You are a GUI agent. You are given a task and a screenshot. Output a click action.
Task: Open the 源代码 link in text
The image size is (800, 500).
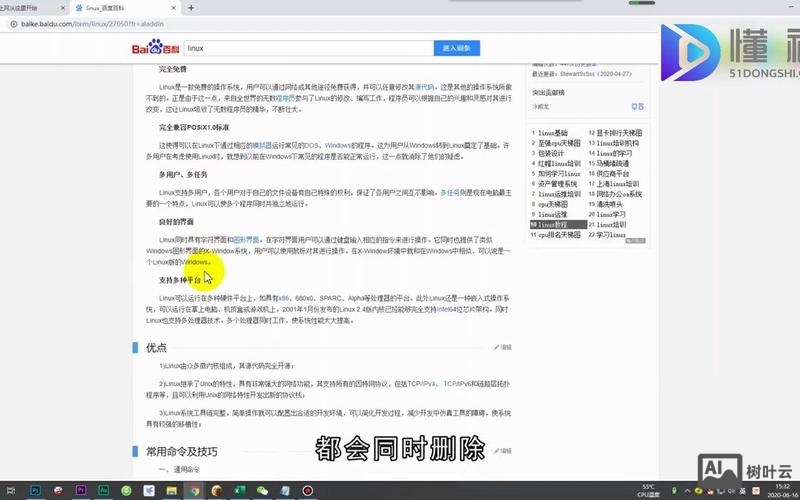pyautogui.click(x=424, y=87)
